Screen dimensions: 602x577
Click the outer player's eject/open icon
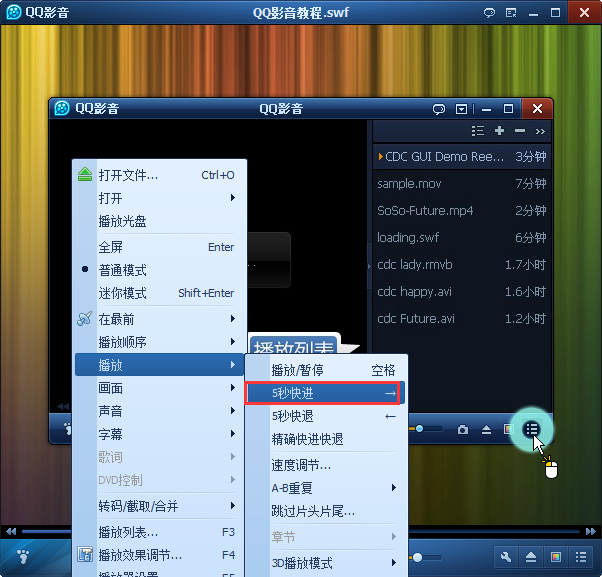click(x=531, y=557)
